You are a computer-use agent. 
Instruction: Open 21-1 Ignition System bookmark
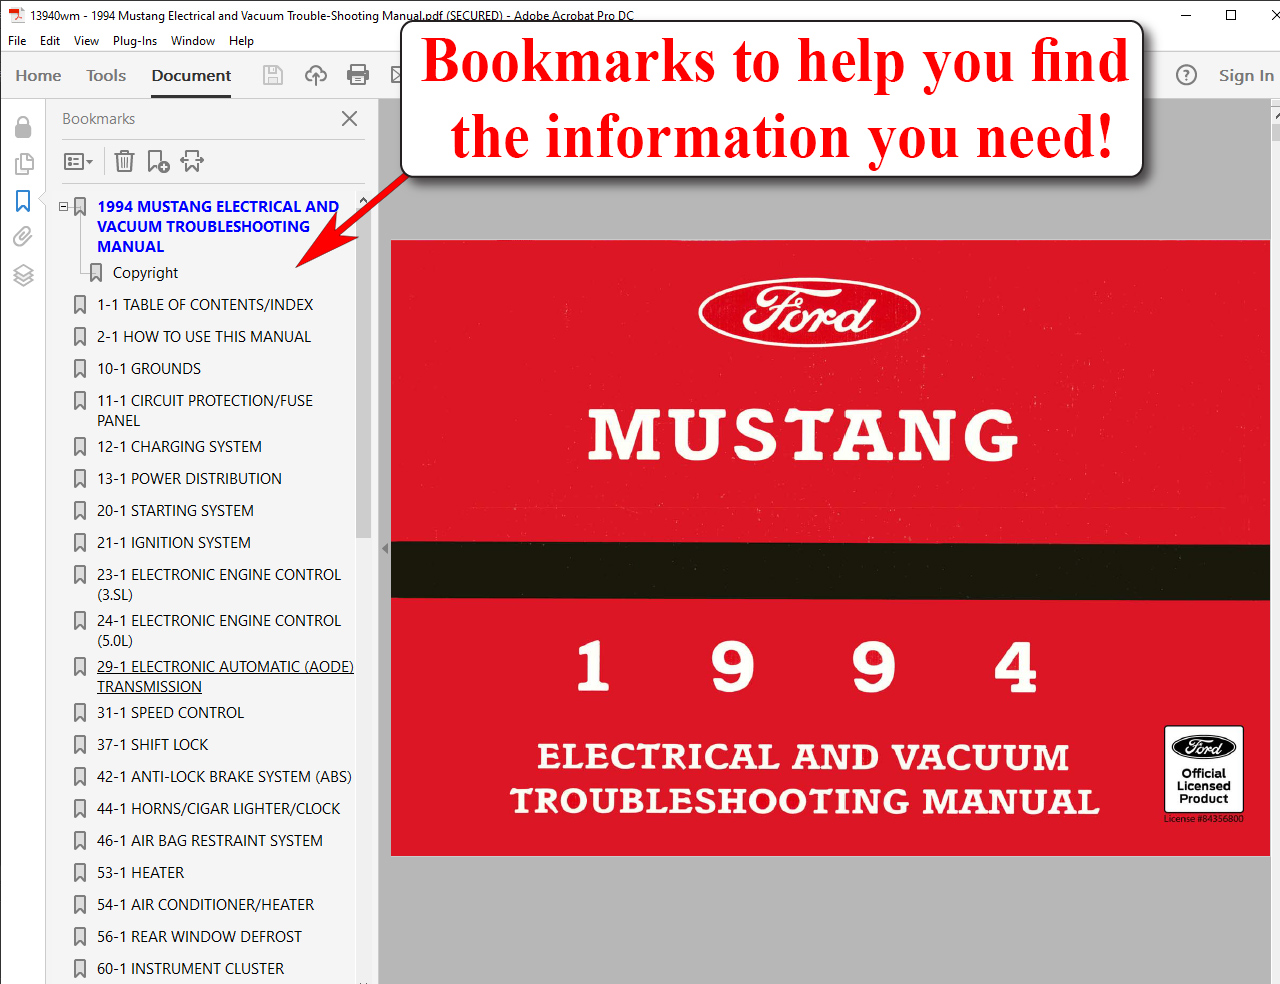(x=174, y=542)
